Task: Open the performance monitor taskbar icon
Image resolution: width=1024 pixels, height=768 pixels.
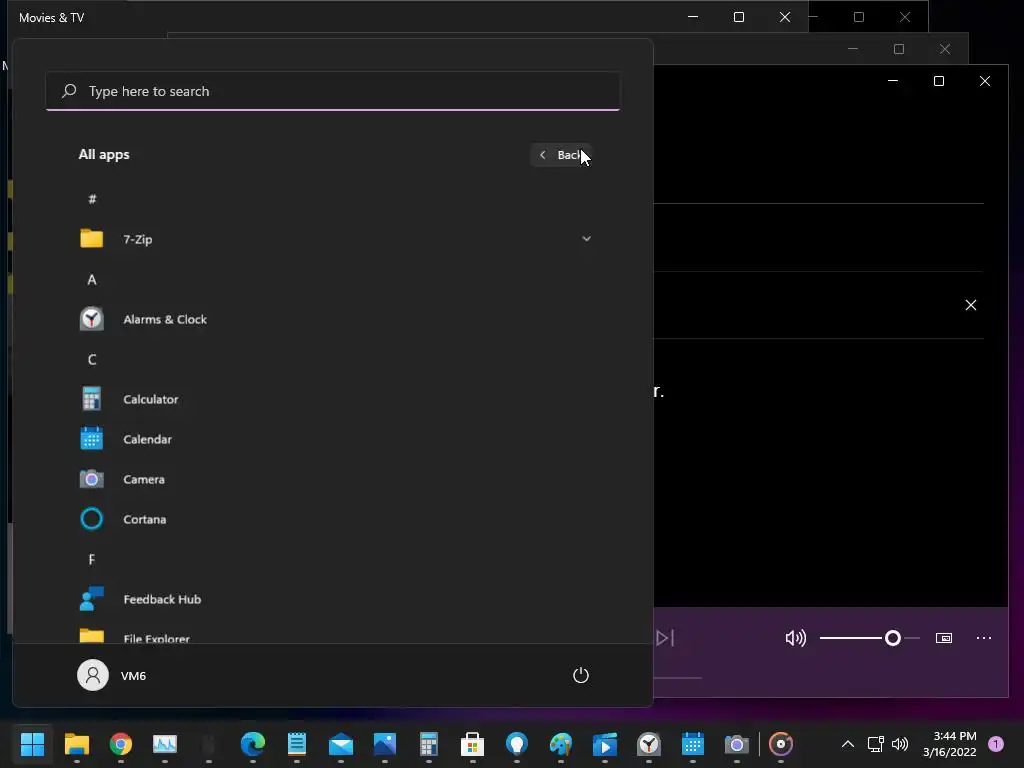Action: (x=165, y=744)
